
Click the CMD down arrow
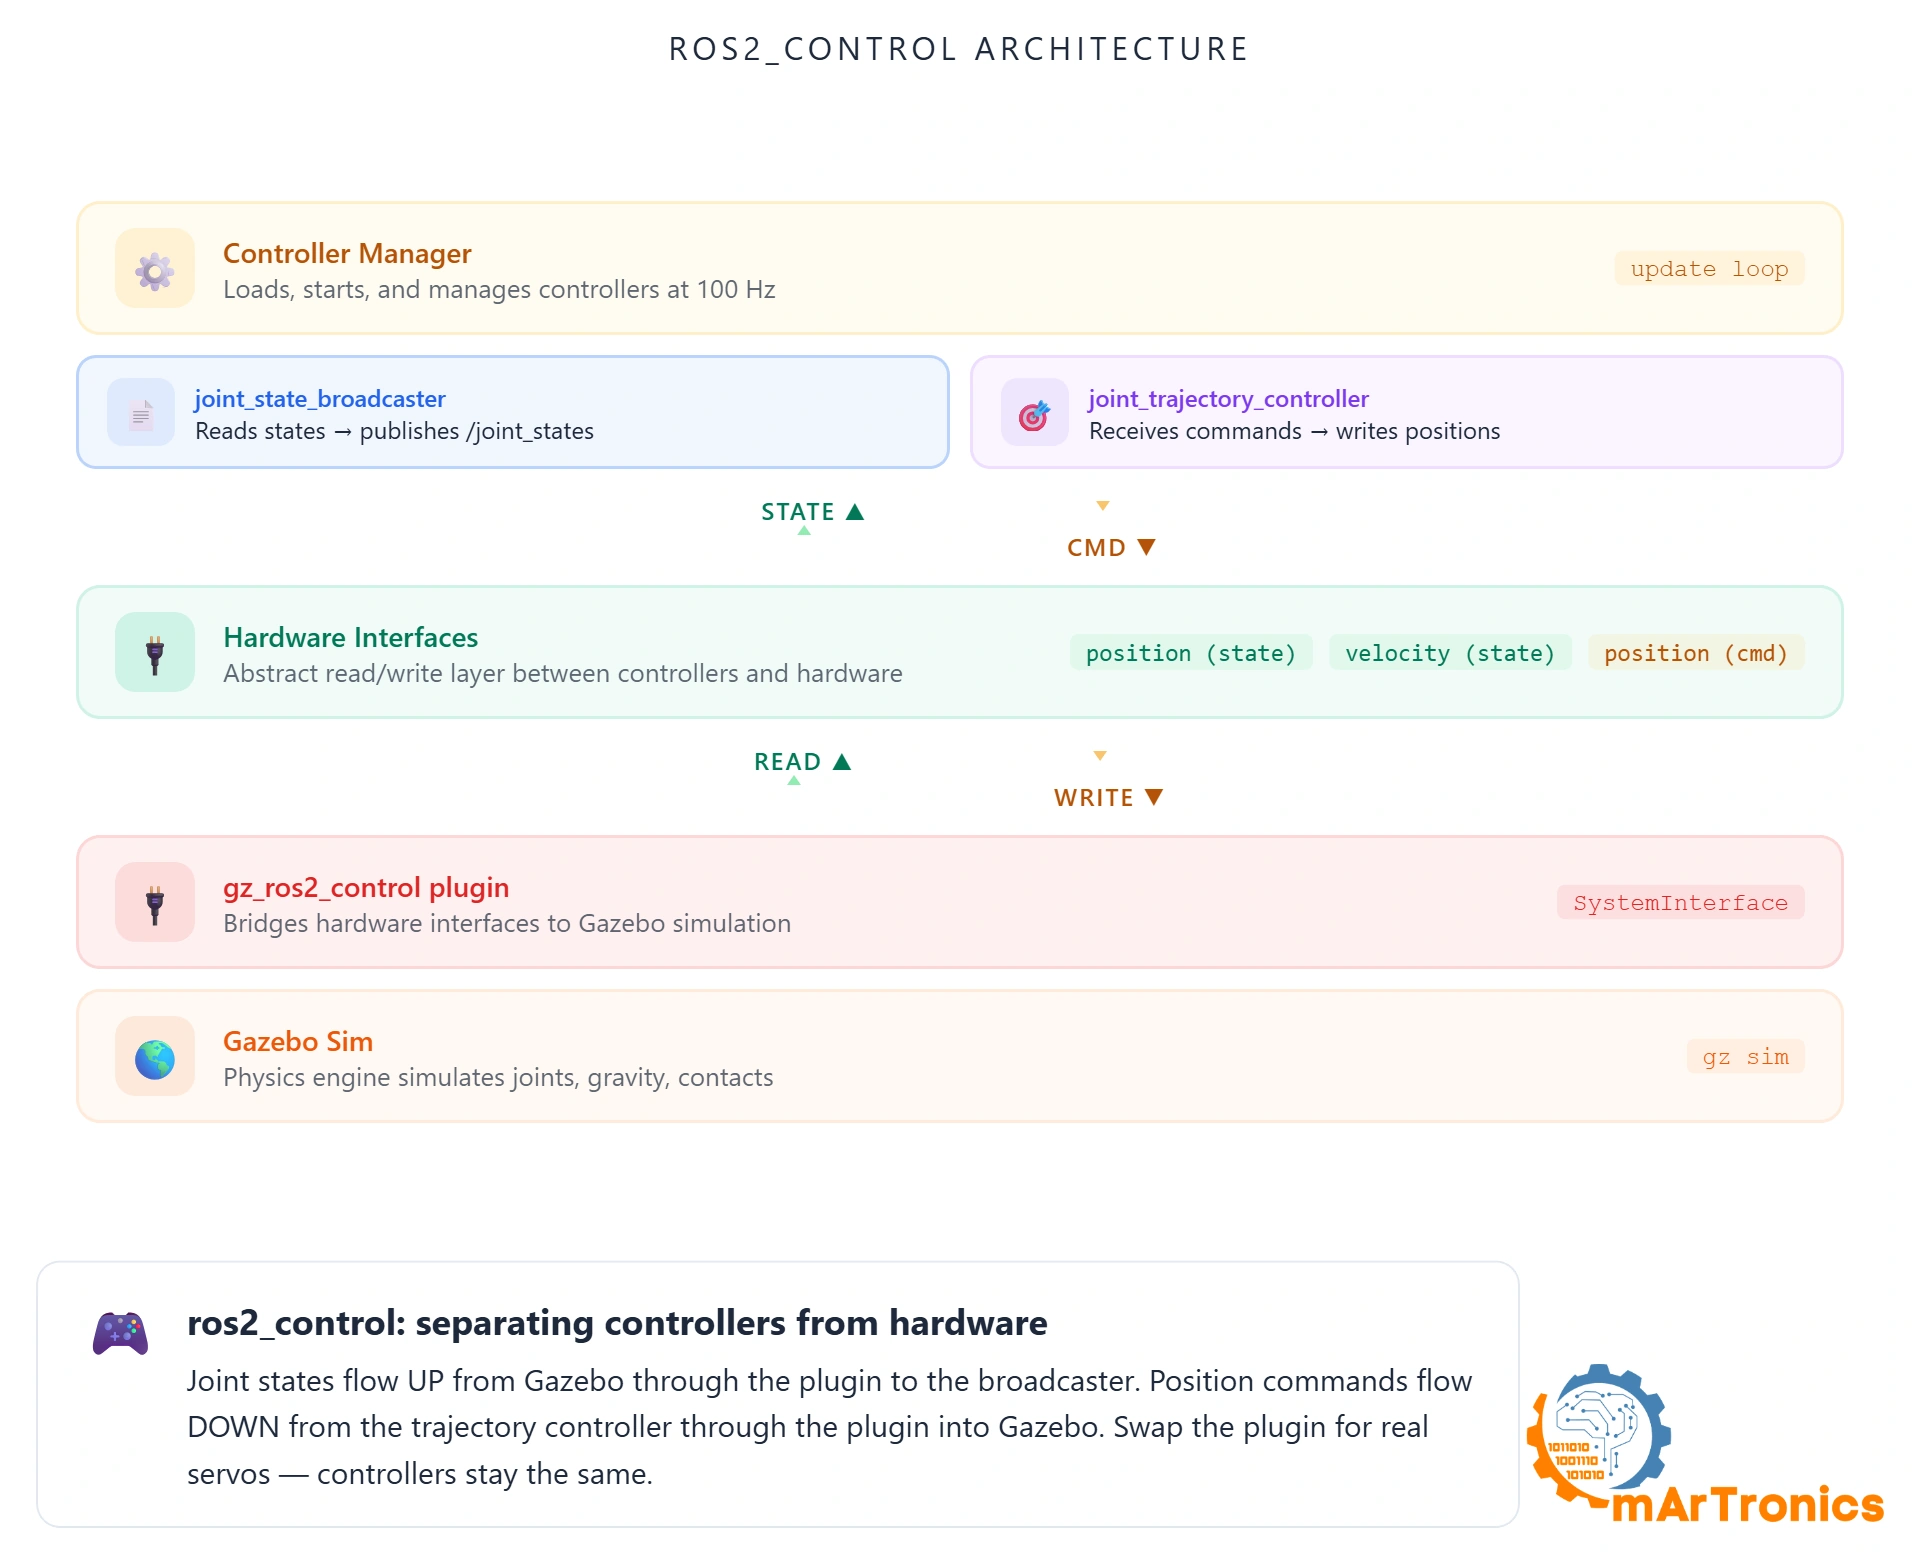tap(1147, 547)
